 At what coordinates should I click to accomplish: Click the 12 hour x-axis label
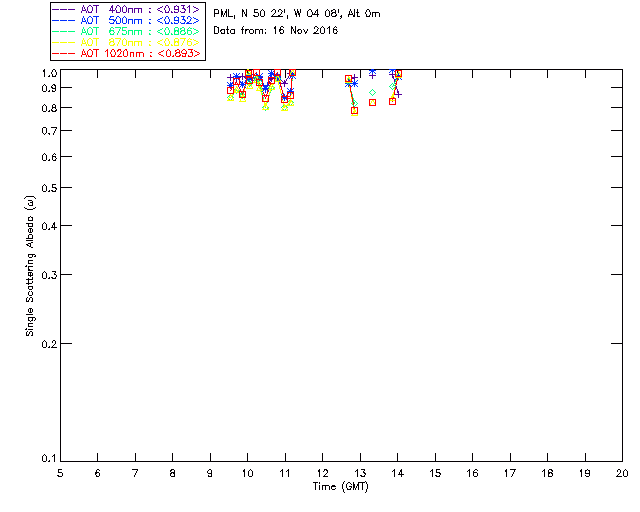coord(322,473)
